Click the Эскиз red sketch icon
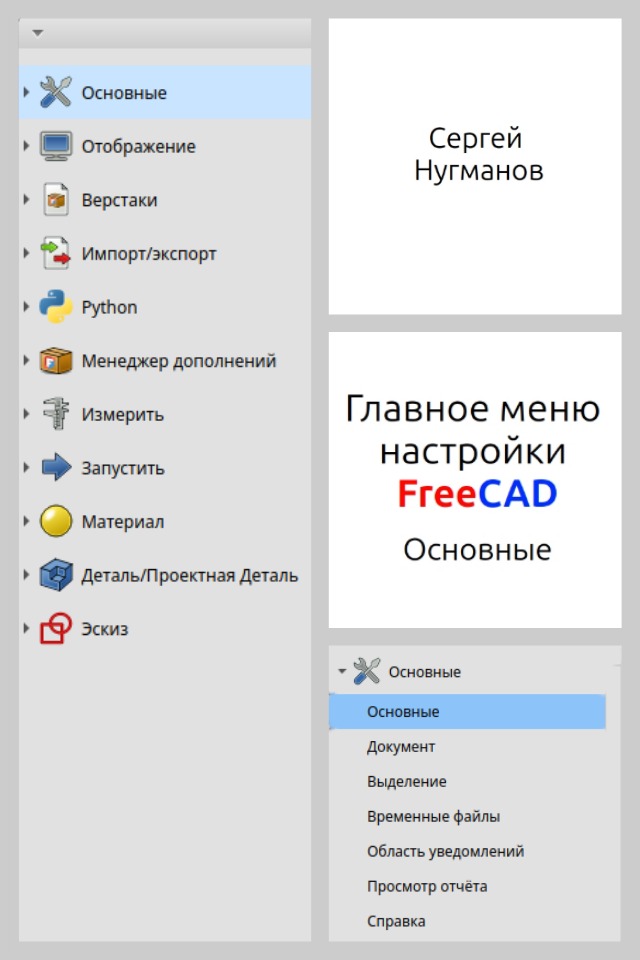Viewport: 640px width, 960px height. point(56,628)
